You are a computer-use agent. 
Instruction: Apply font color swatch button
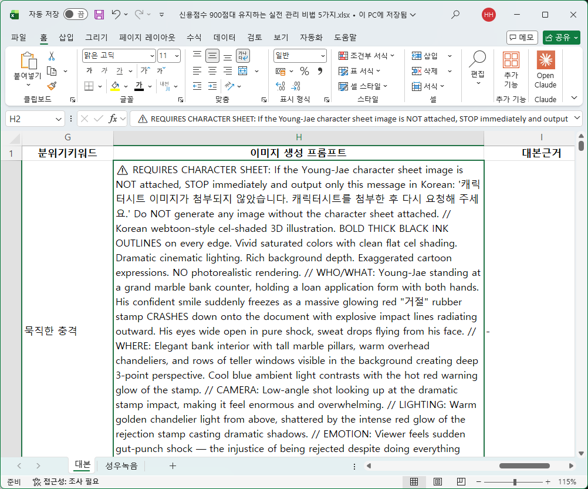pyautogui.click(x=139, y=86)
